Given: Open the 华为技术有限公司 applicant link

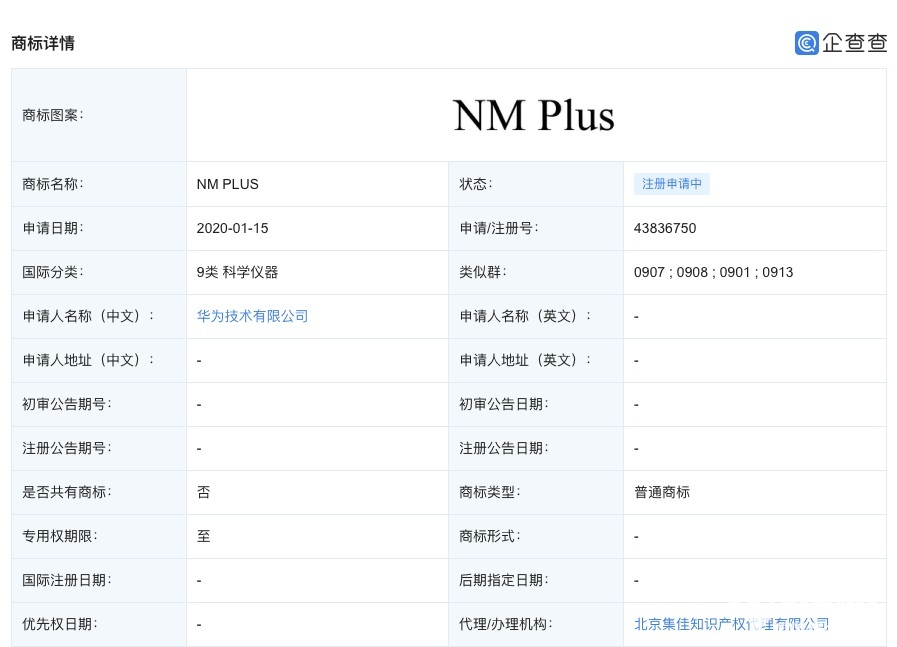Looking at the screenshot, I should tap(252, 316).
